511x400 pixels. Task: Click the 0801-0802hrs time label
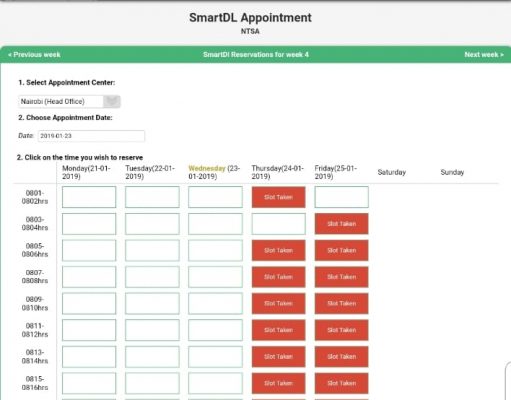[35, 197]
